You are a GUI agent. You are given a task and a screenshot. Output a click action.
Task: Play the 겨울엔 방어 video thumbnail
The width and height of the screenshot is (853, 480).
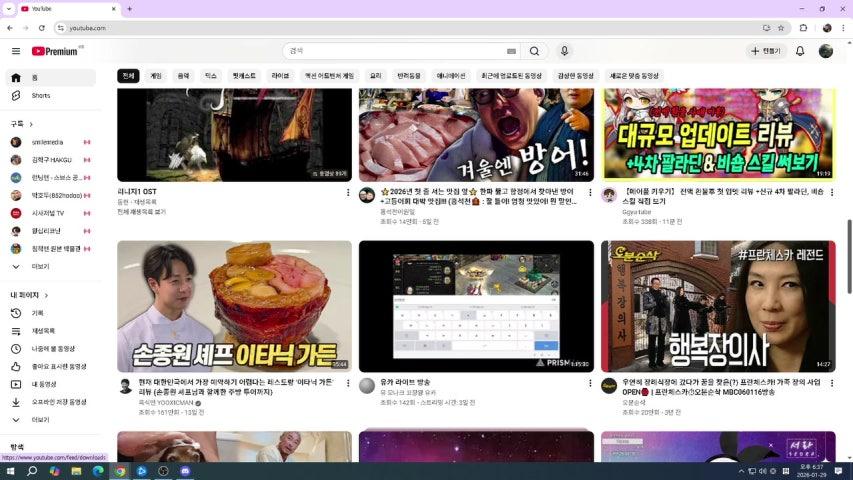[x=476, y=135]
